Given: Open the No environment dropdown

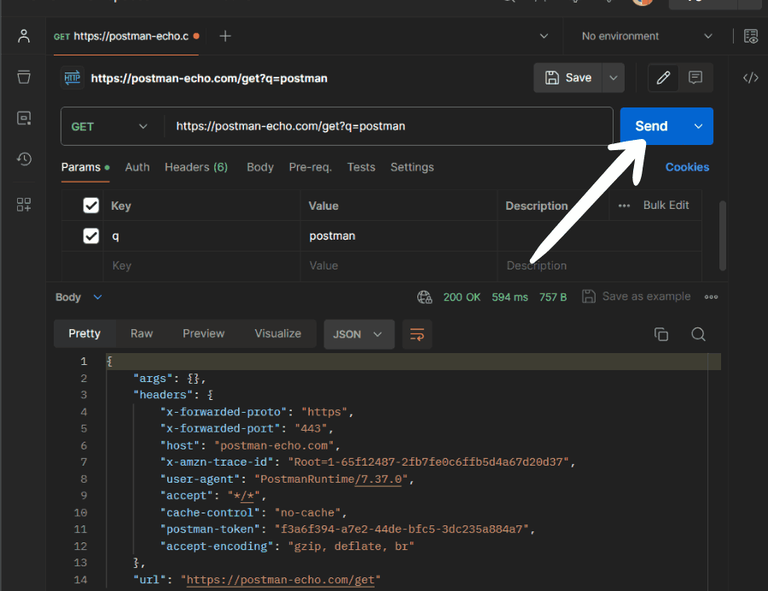Looking at the screenshot, I should point(646,36).
